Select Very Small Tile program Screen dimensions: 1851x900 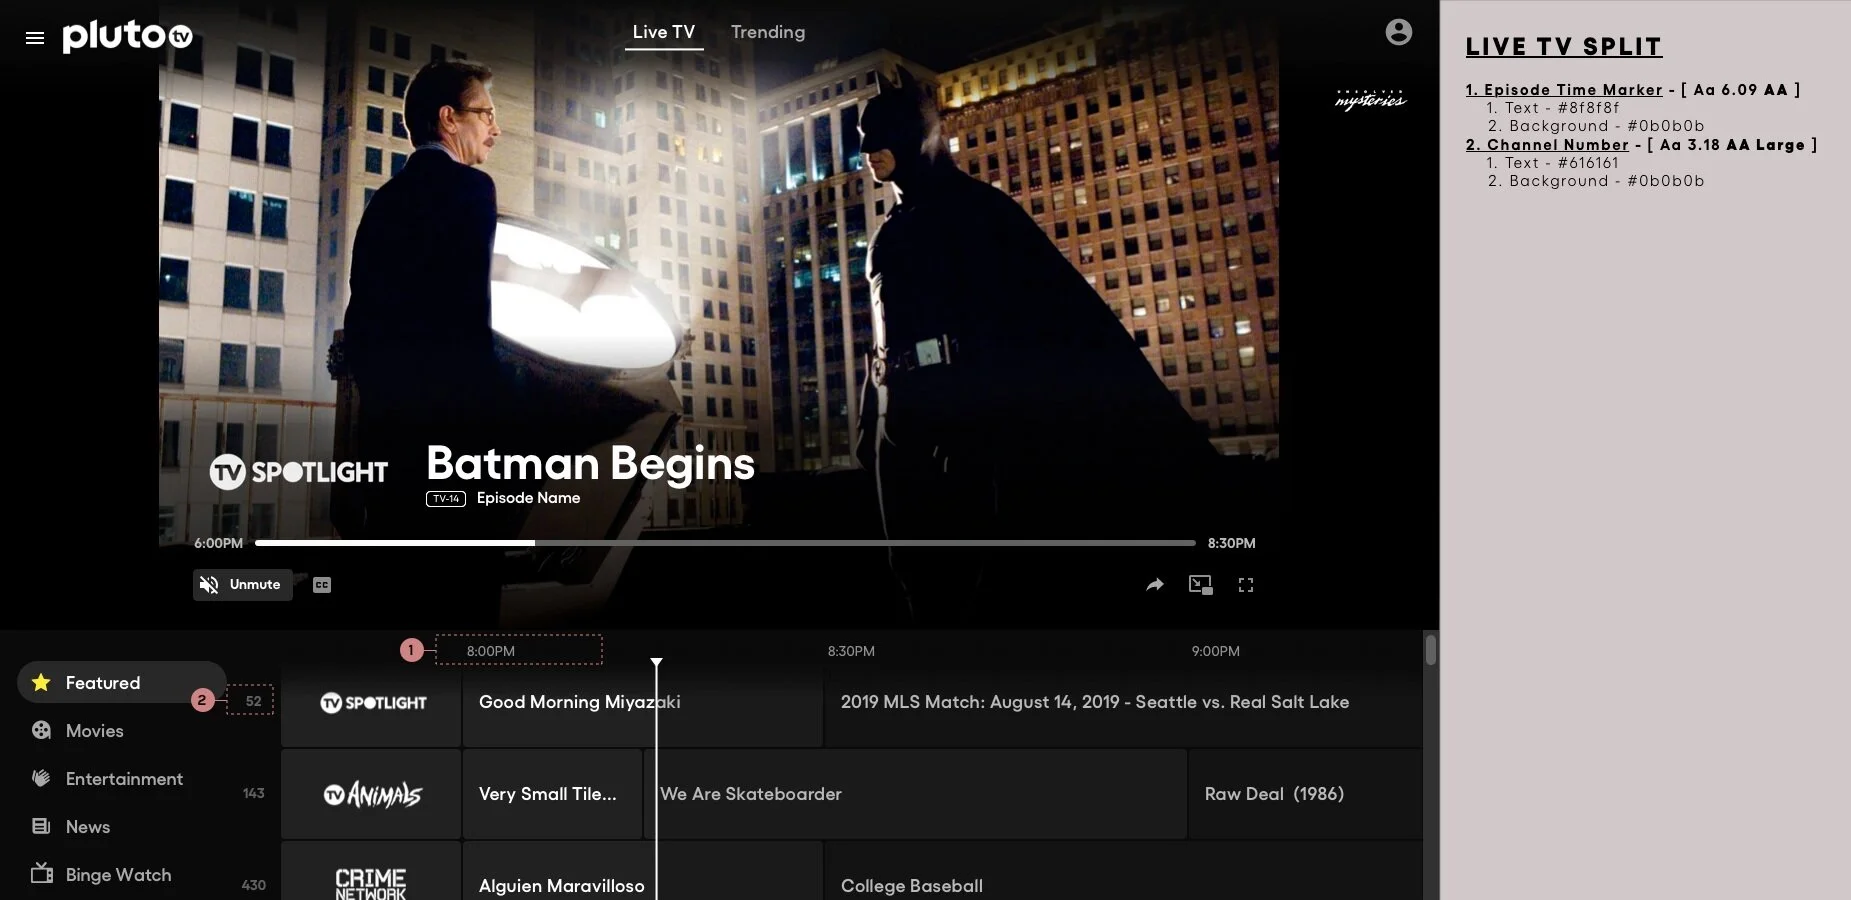552,795
